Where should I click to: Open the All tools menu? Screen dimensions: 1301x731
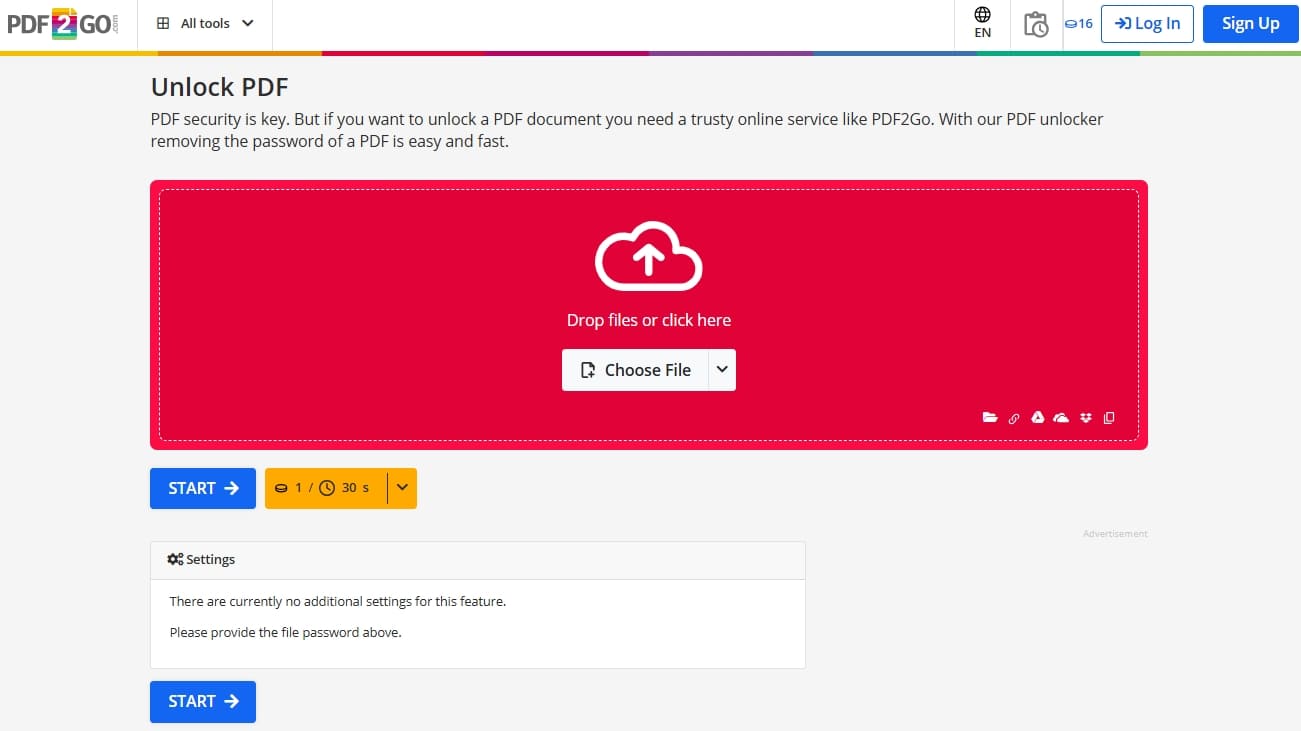pos(205,23)
